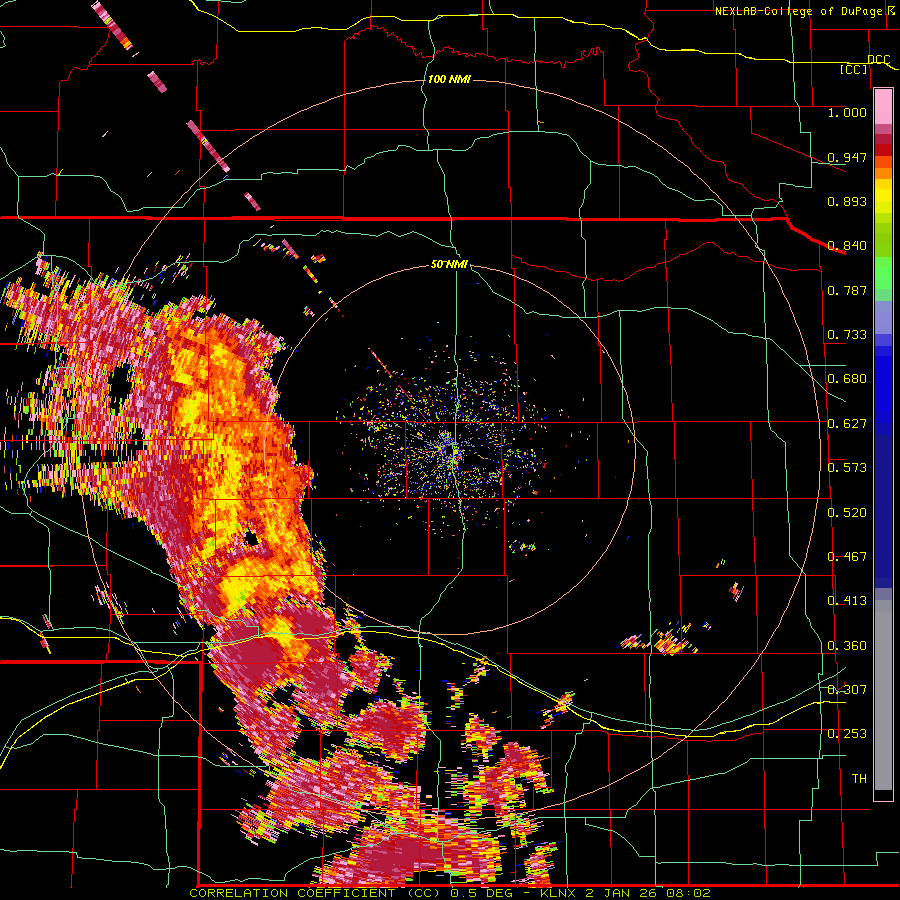
Task: Click the 0.680 legend value
Action: tap(847, 379)
